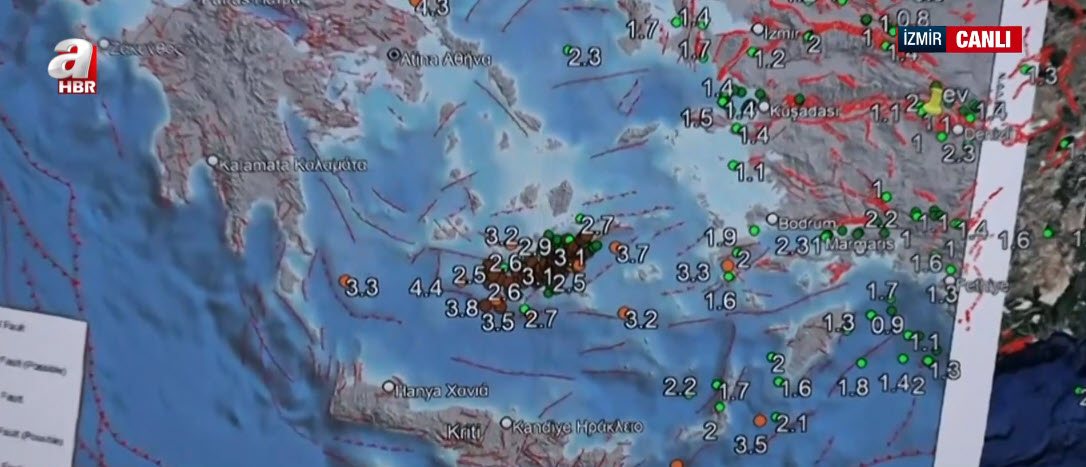Select the 3.8 magnitude label
The width and height of the screenshot is (1086, 467).
click(x=462, y=309)
